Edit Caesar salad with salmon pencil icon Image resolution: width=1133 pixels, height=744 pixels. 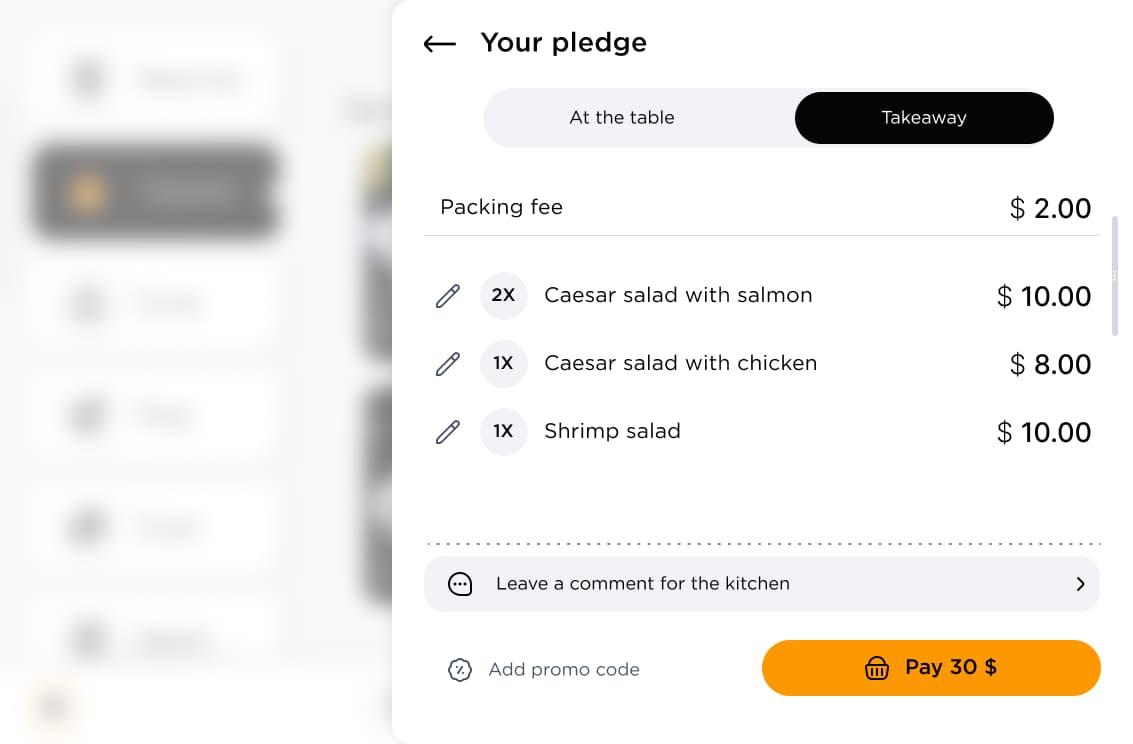tap(447, 295)
